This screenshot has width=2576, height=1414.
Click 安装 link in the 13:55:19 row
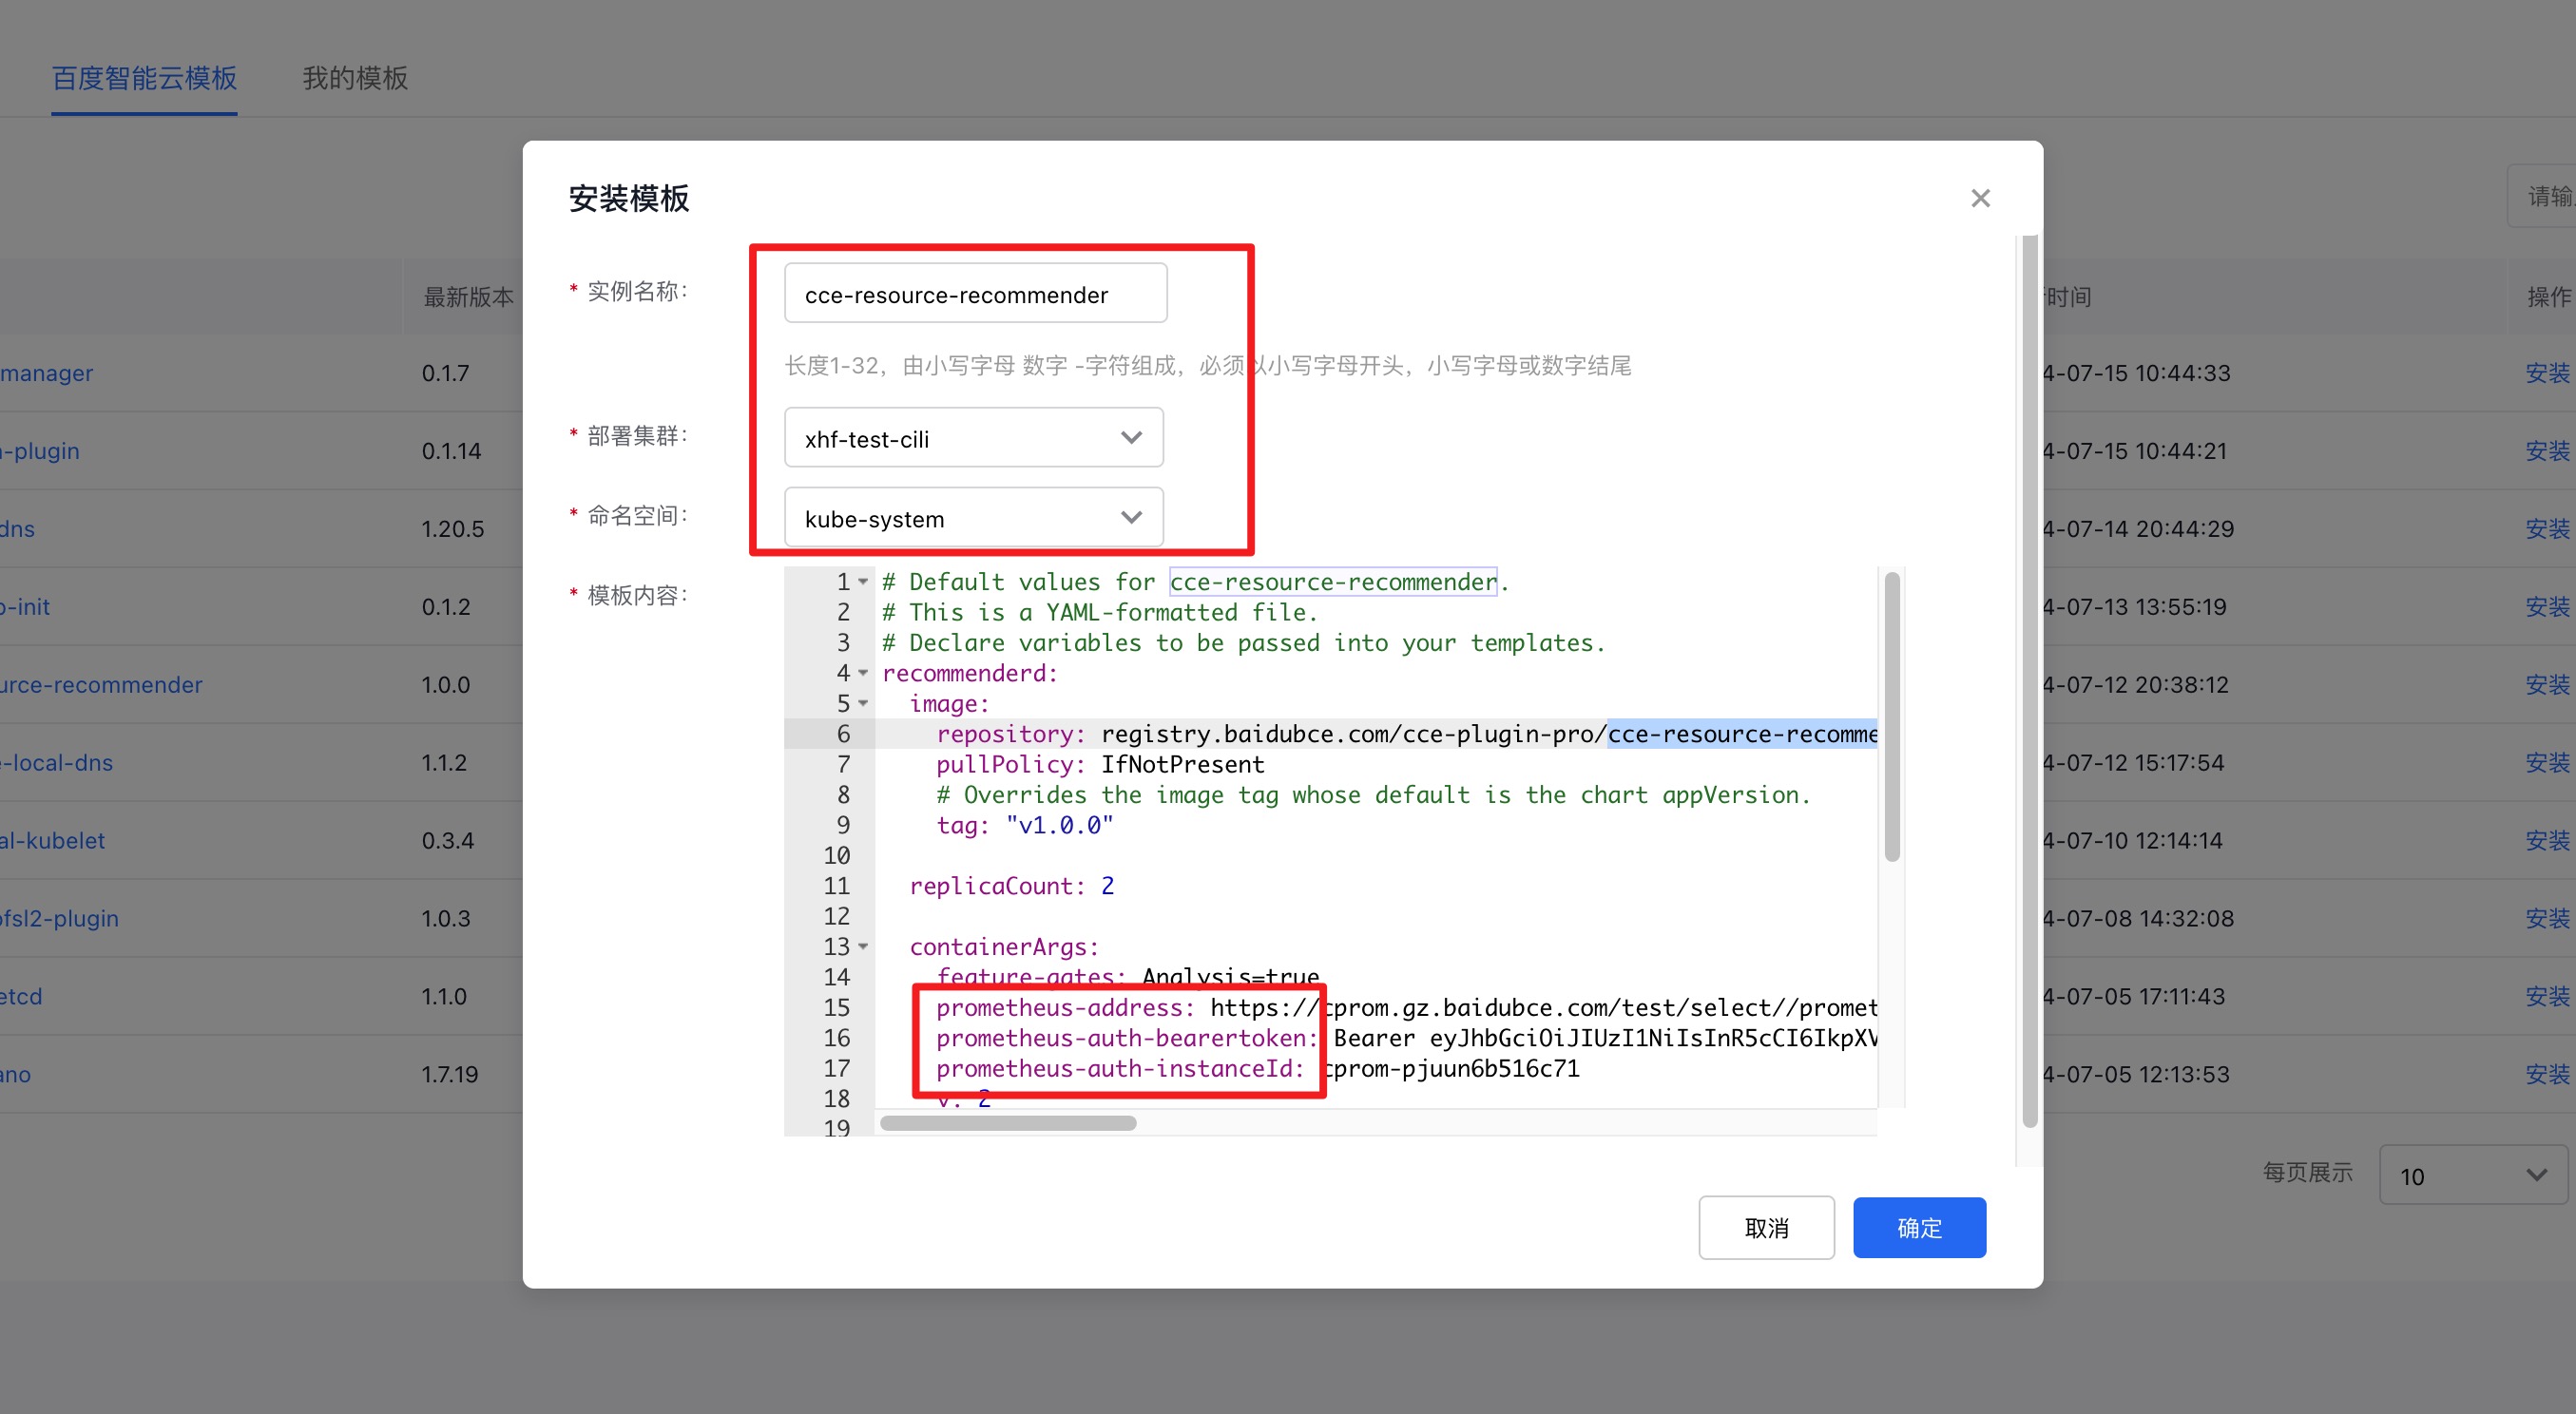[x=2547, y=607]
